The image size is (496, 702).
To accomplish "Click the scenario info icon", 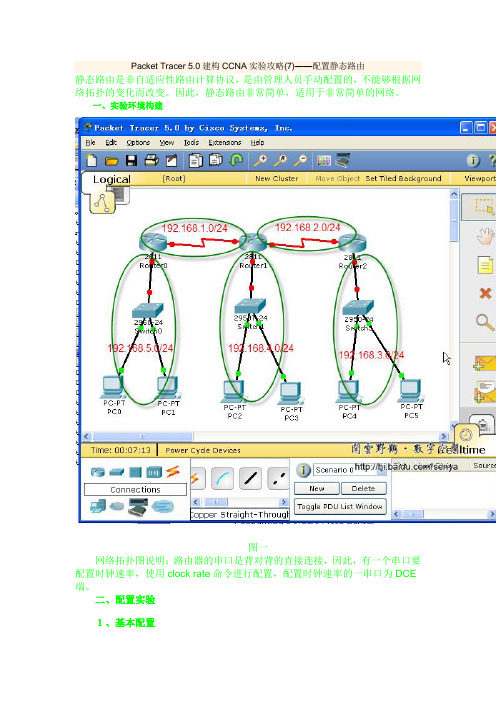I will [303, 470].
